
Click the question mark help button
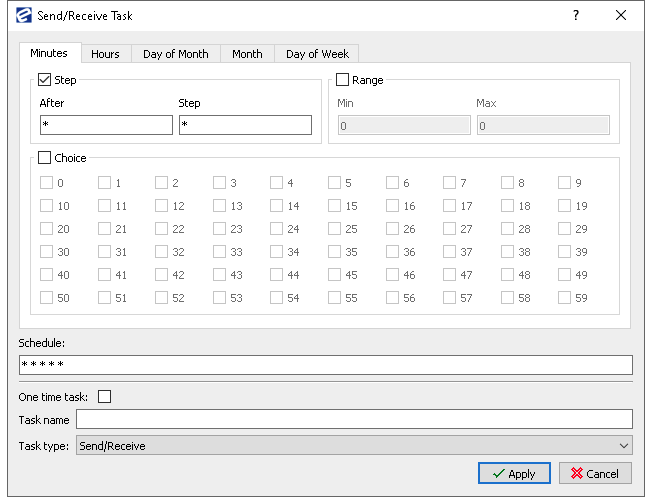(576, 15)
